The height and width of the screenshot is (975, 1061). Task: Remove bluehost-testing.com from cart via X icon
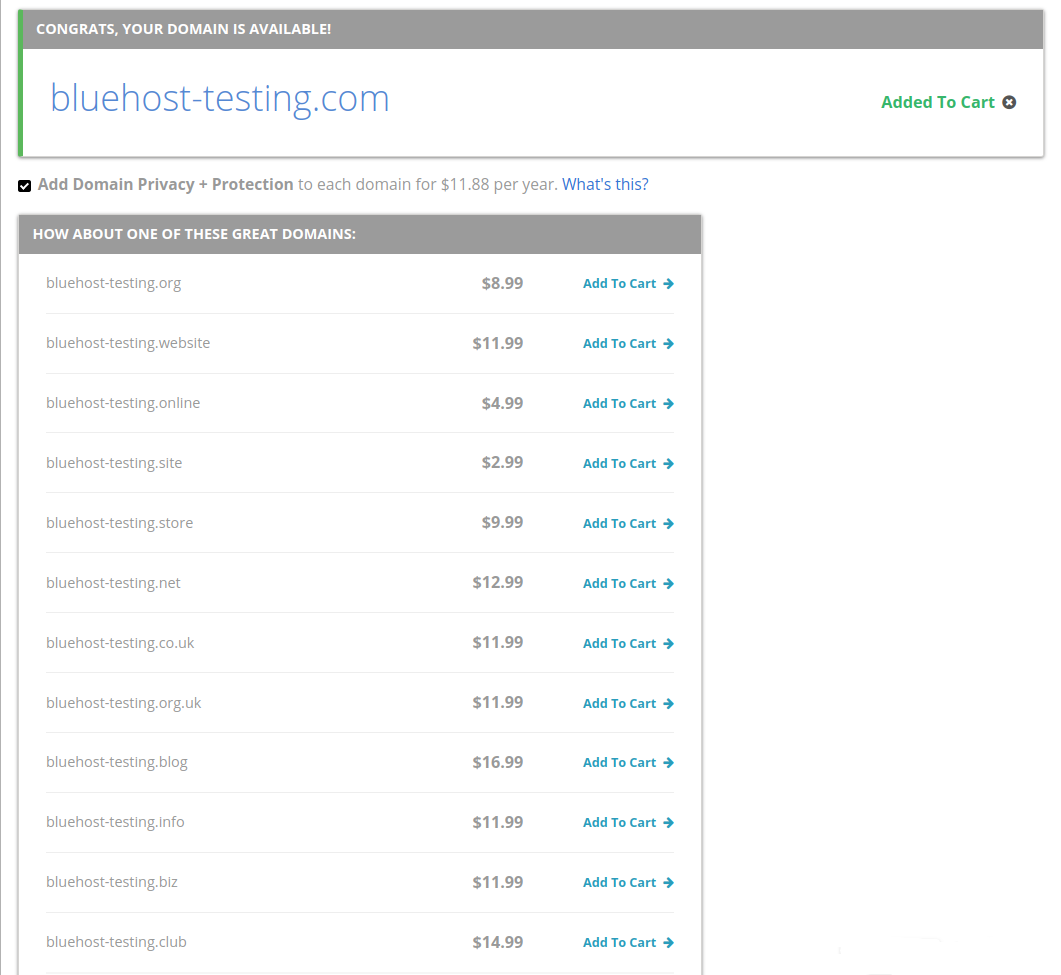pyautogui.click(x=1009, y=102)
